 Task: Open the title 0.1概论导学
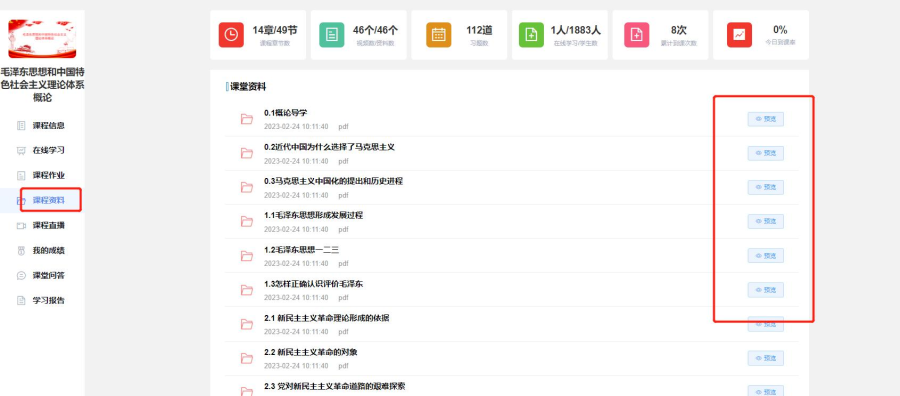pyautogui.click(x=286, y=113)
